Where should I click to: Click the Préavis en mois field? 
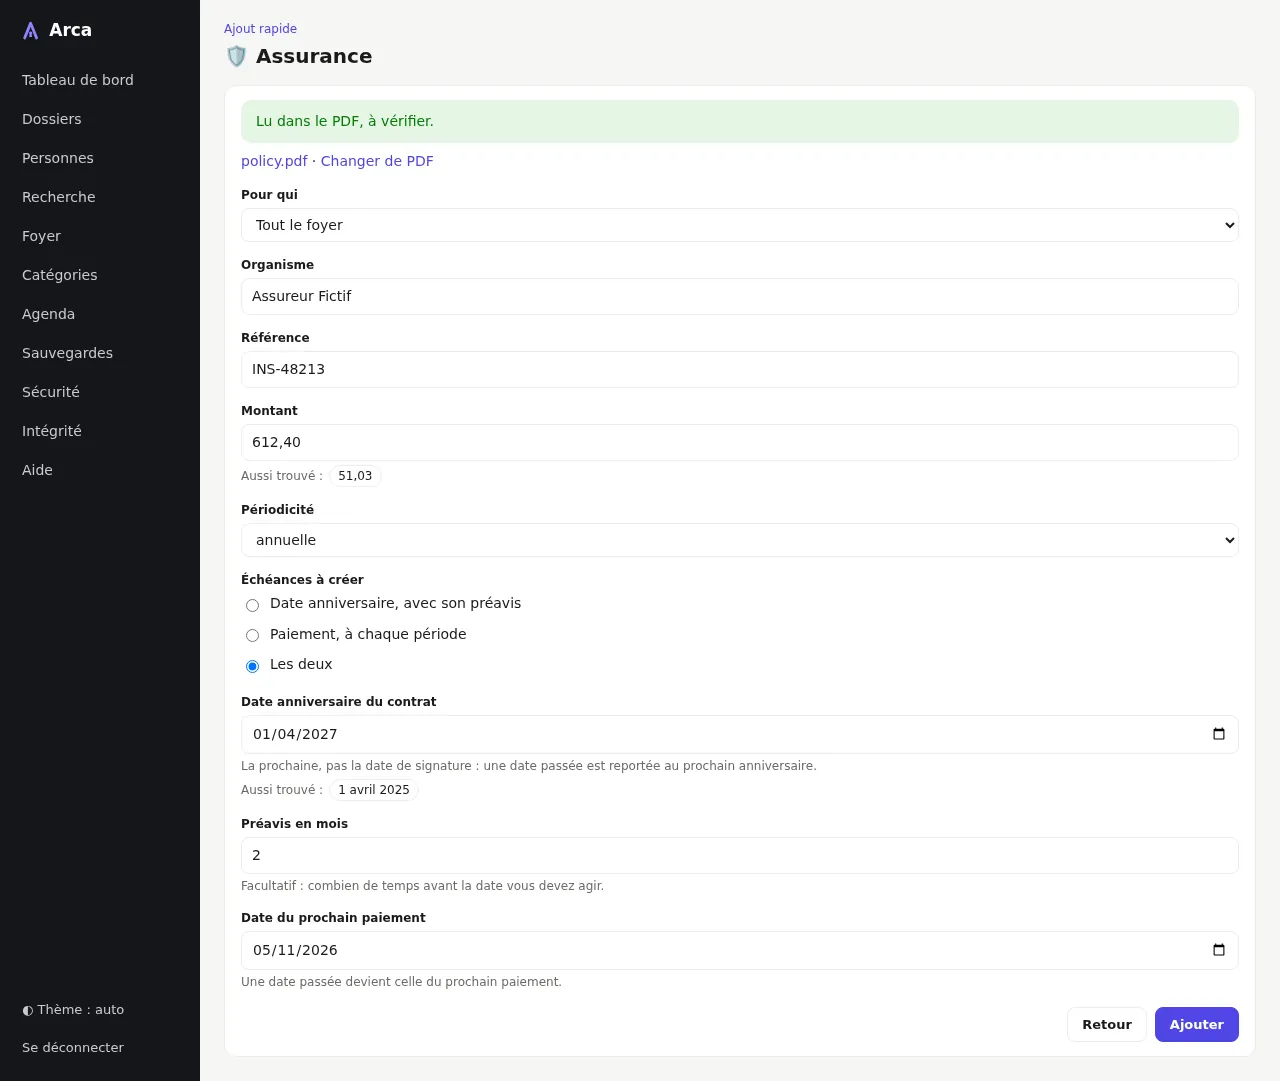(x=740, y=855)
